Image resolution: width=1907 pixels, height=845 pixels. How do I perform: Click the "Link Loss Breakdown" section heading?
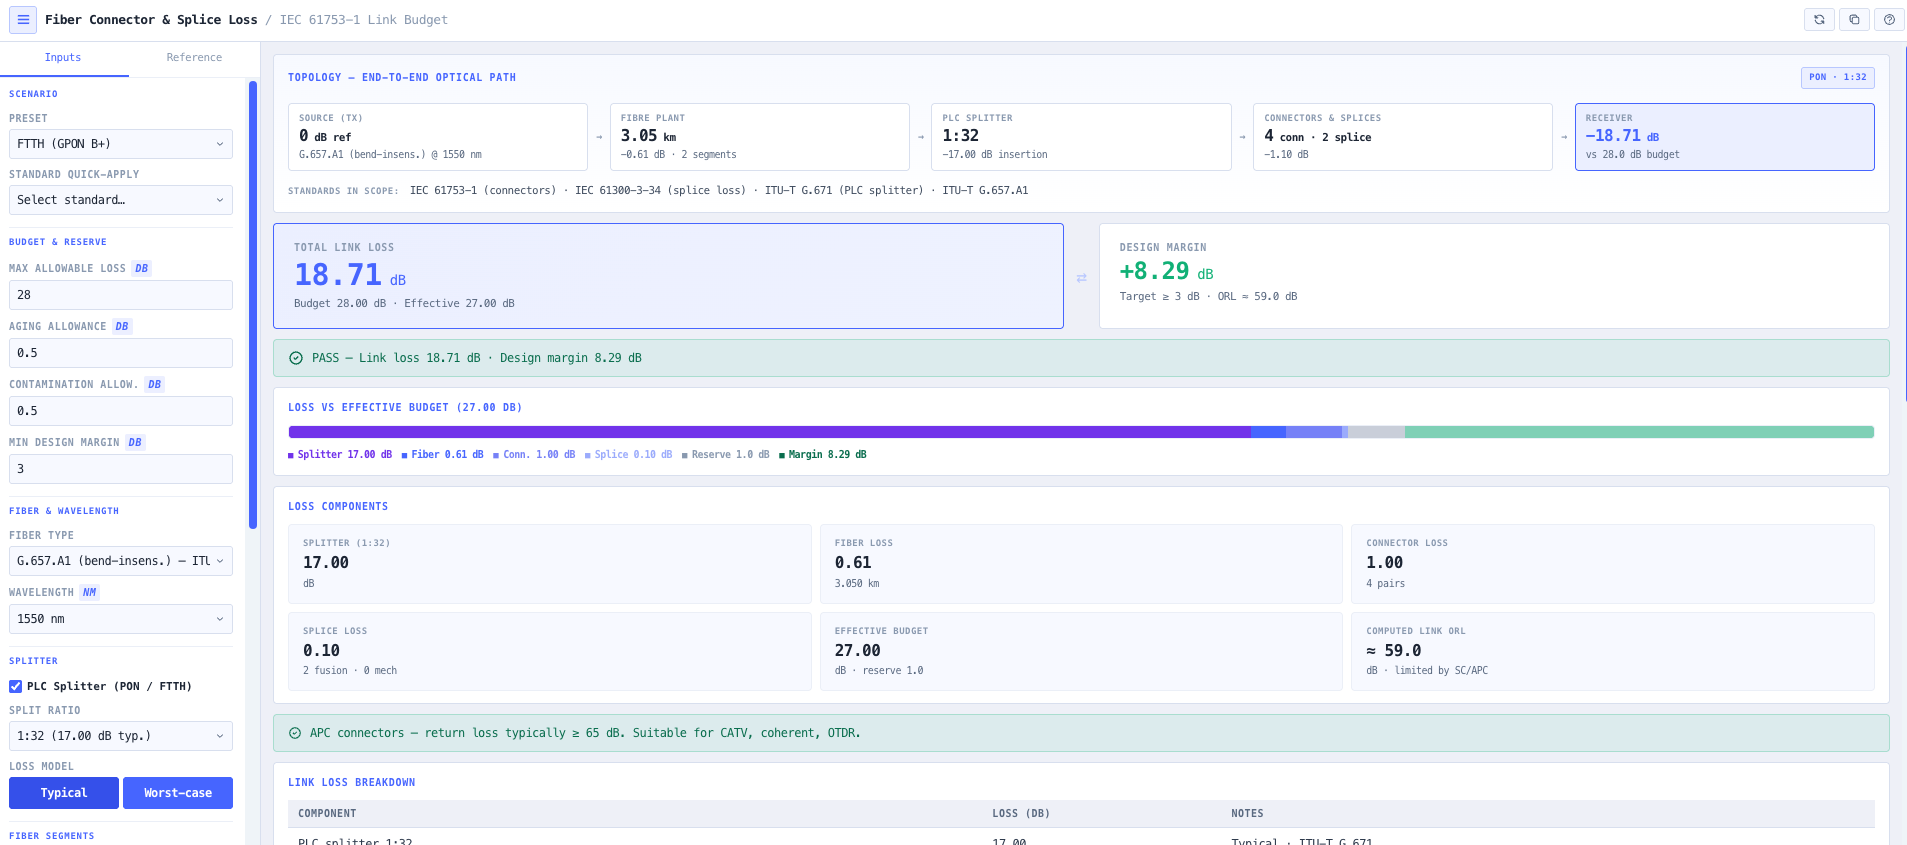coord(351,783)
